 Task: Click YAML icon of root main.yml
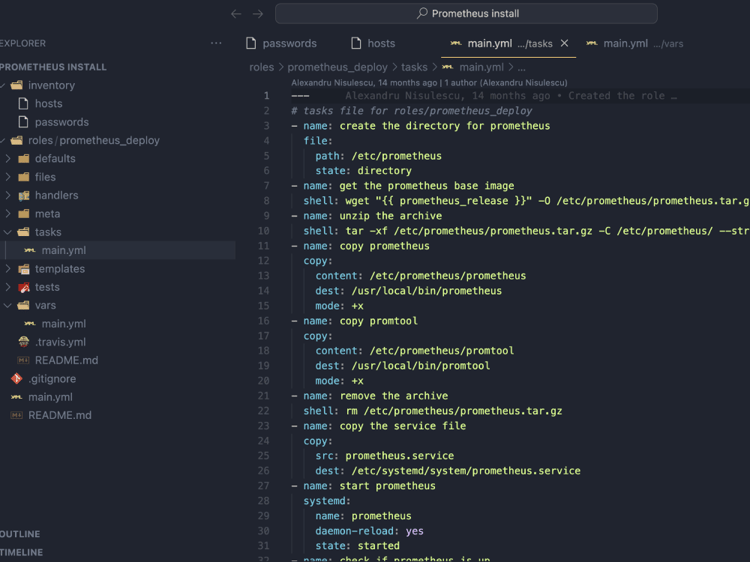(17, 397)
